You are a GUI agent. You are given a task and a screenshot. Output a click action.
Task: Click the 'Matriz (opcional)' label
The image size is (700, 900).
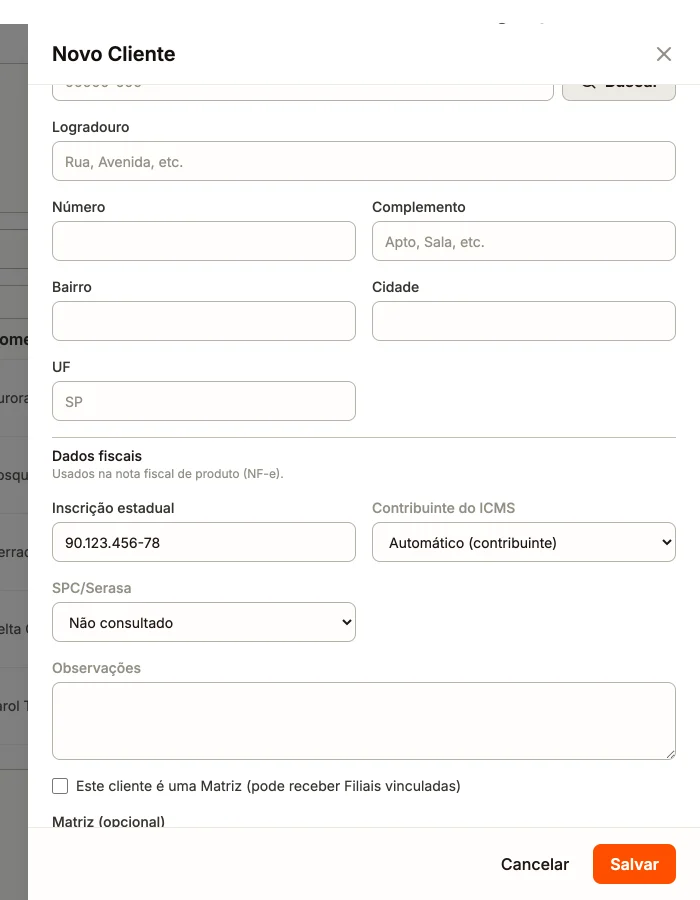pyautogui.click(x=108, y=821)
